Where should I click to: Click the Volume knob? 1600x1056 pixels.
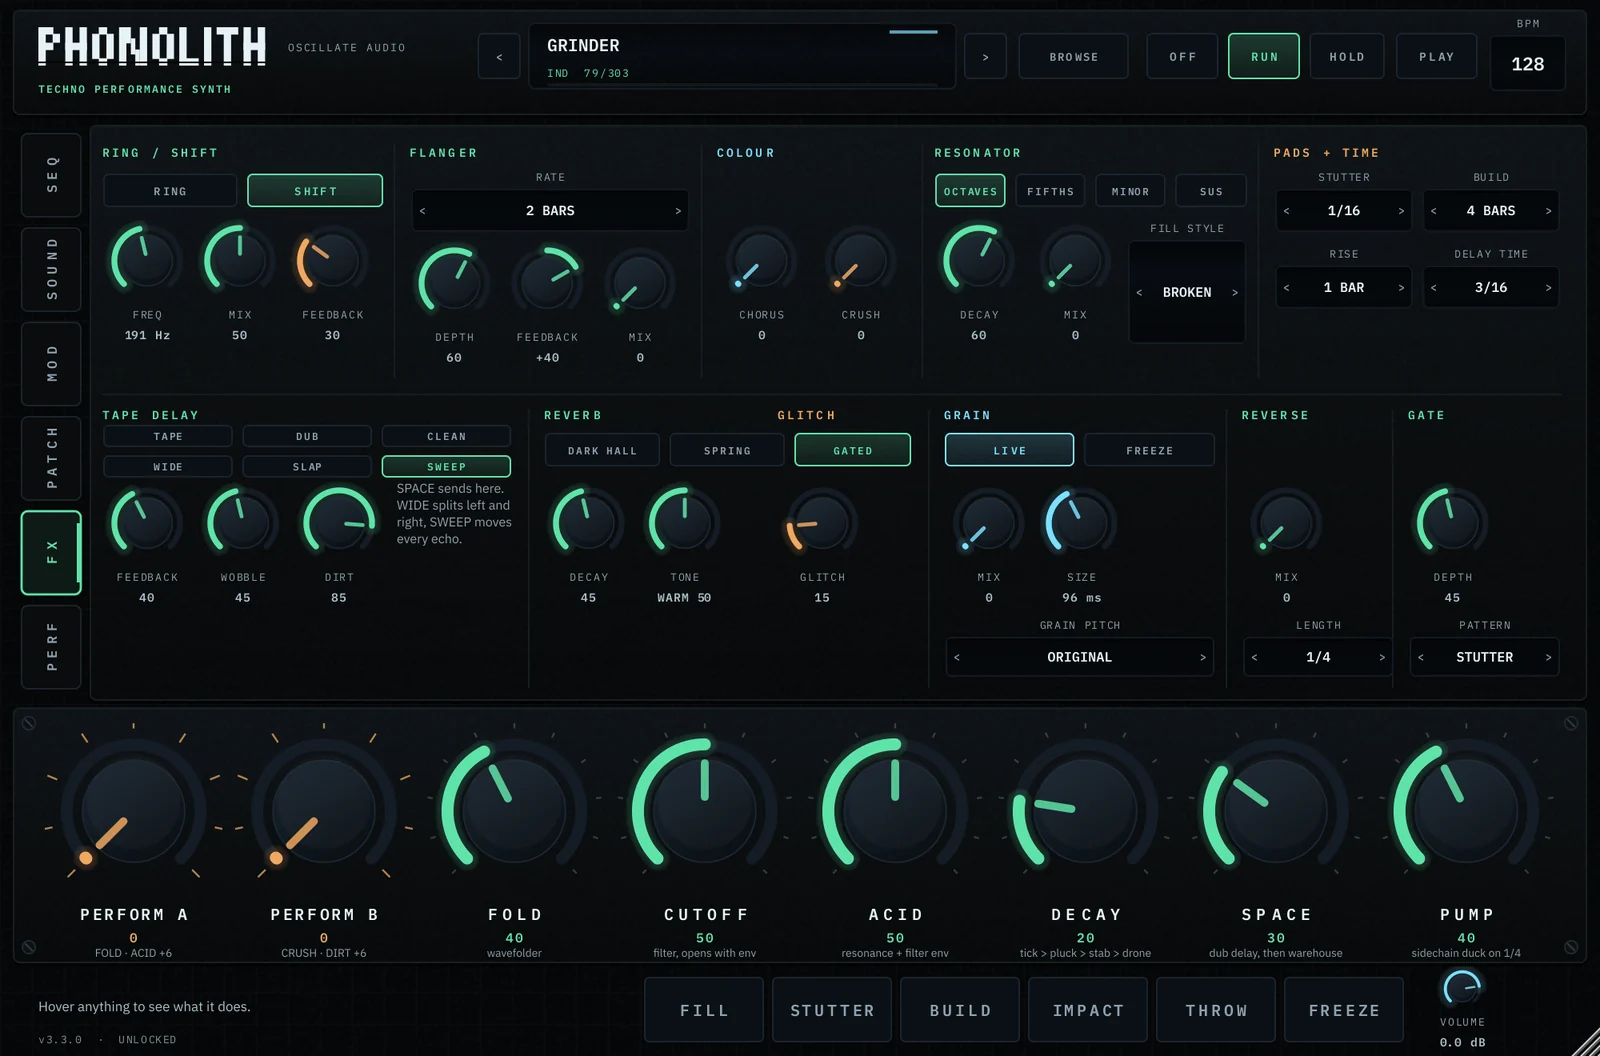1462,989
